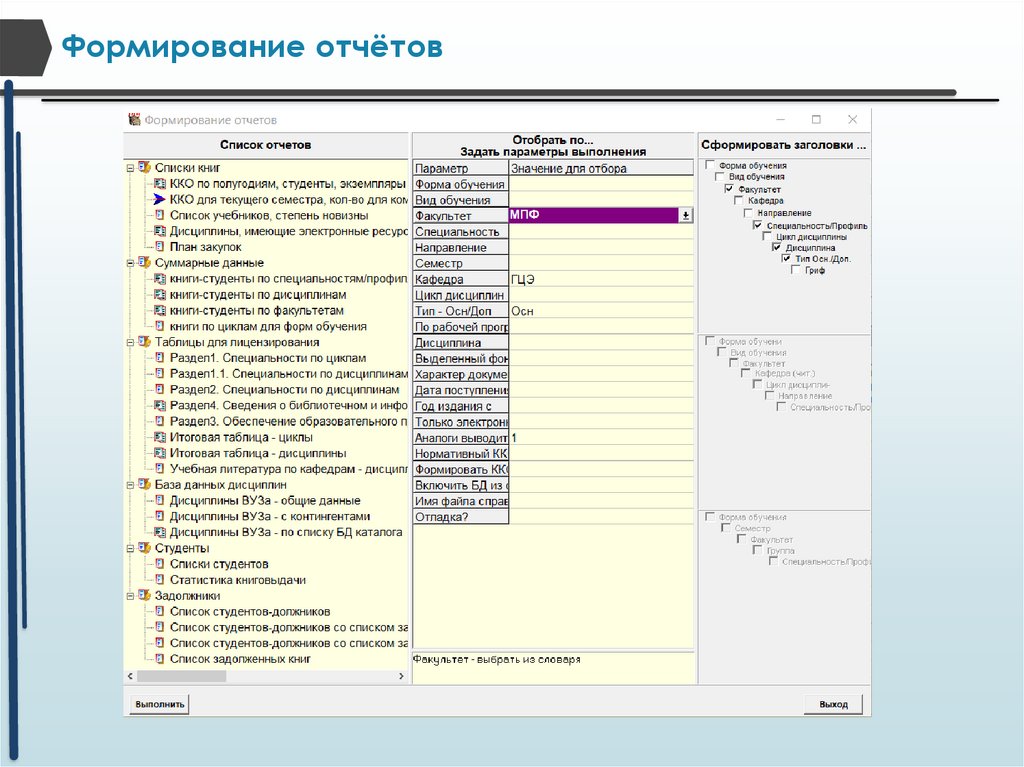
Task: Click the Суммарные данные folder icon
Action: coord(144,263)
